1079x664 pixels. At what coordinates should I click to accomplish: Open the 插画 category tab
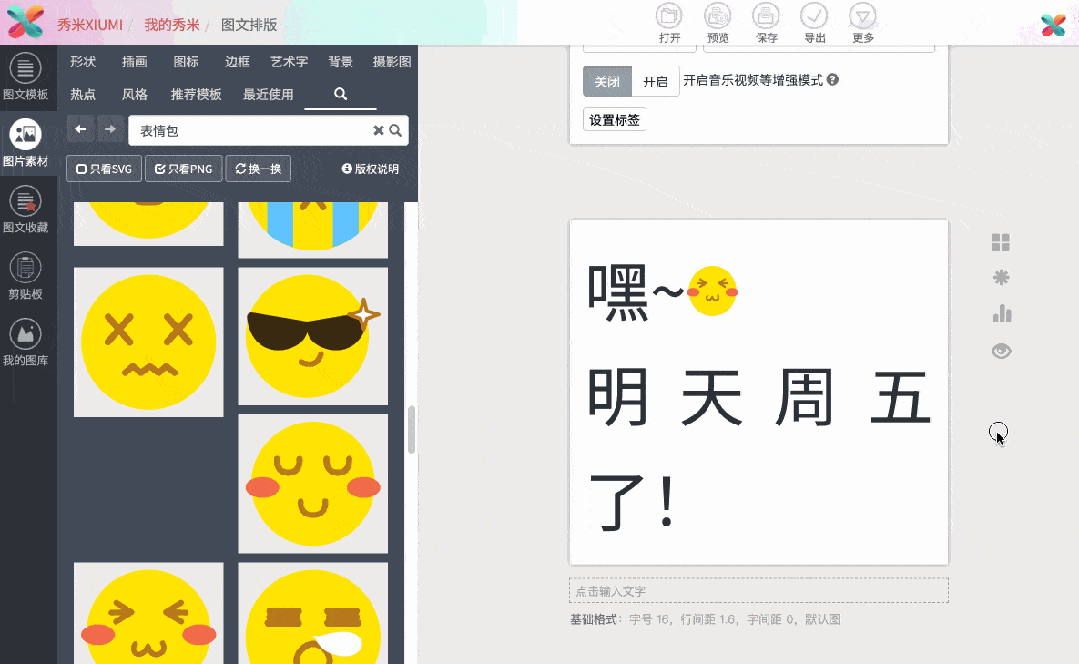pos(134,61)
